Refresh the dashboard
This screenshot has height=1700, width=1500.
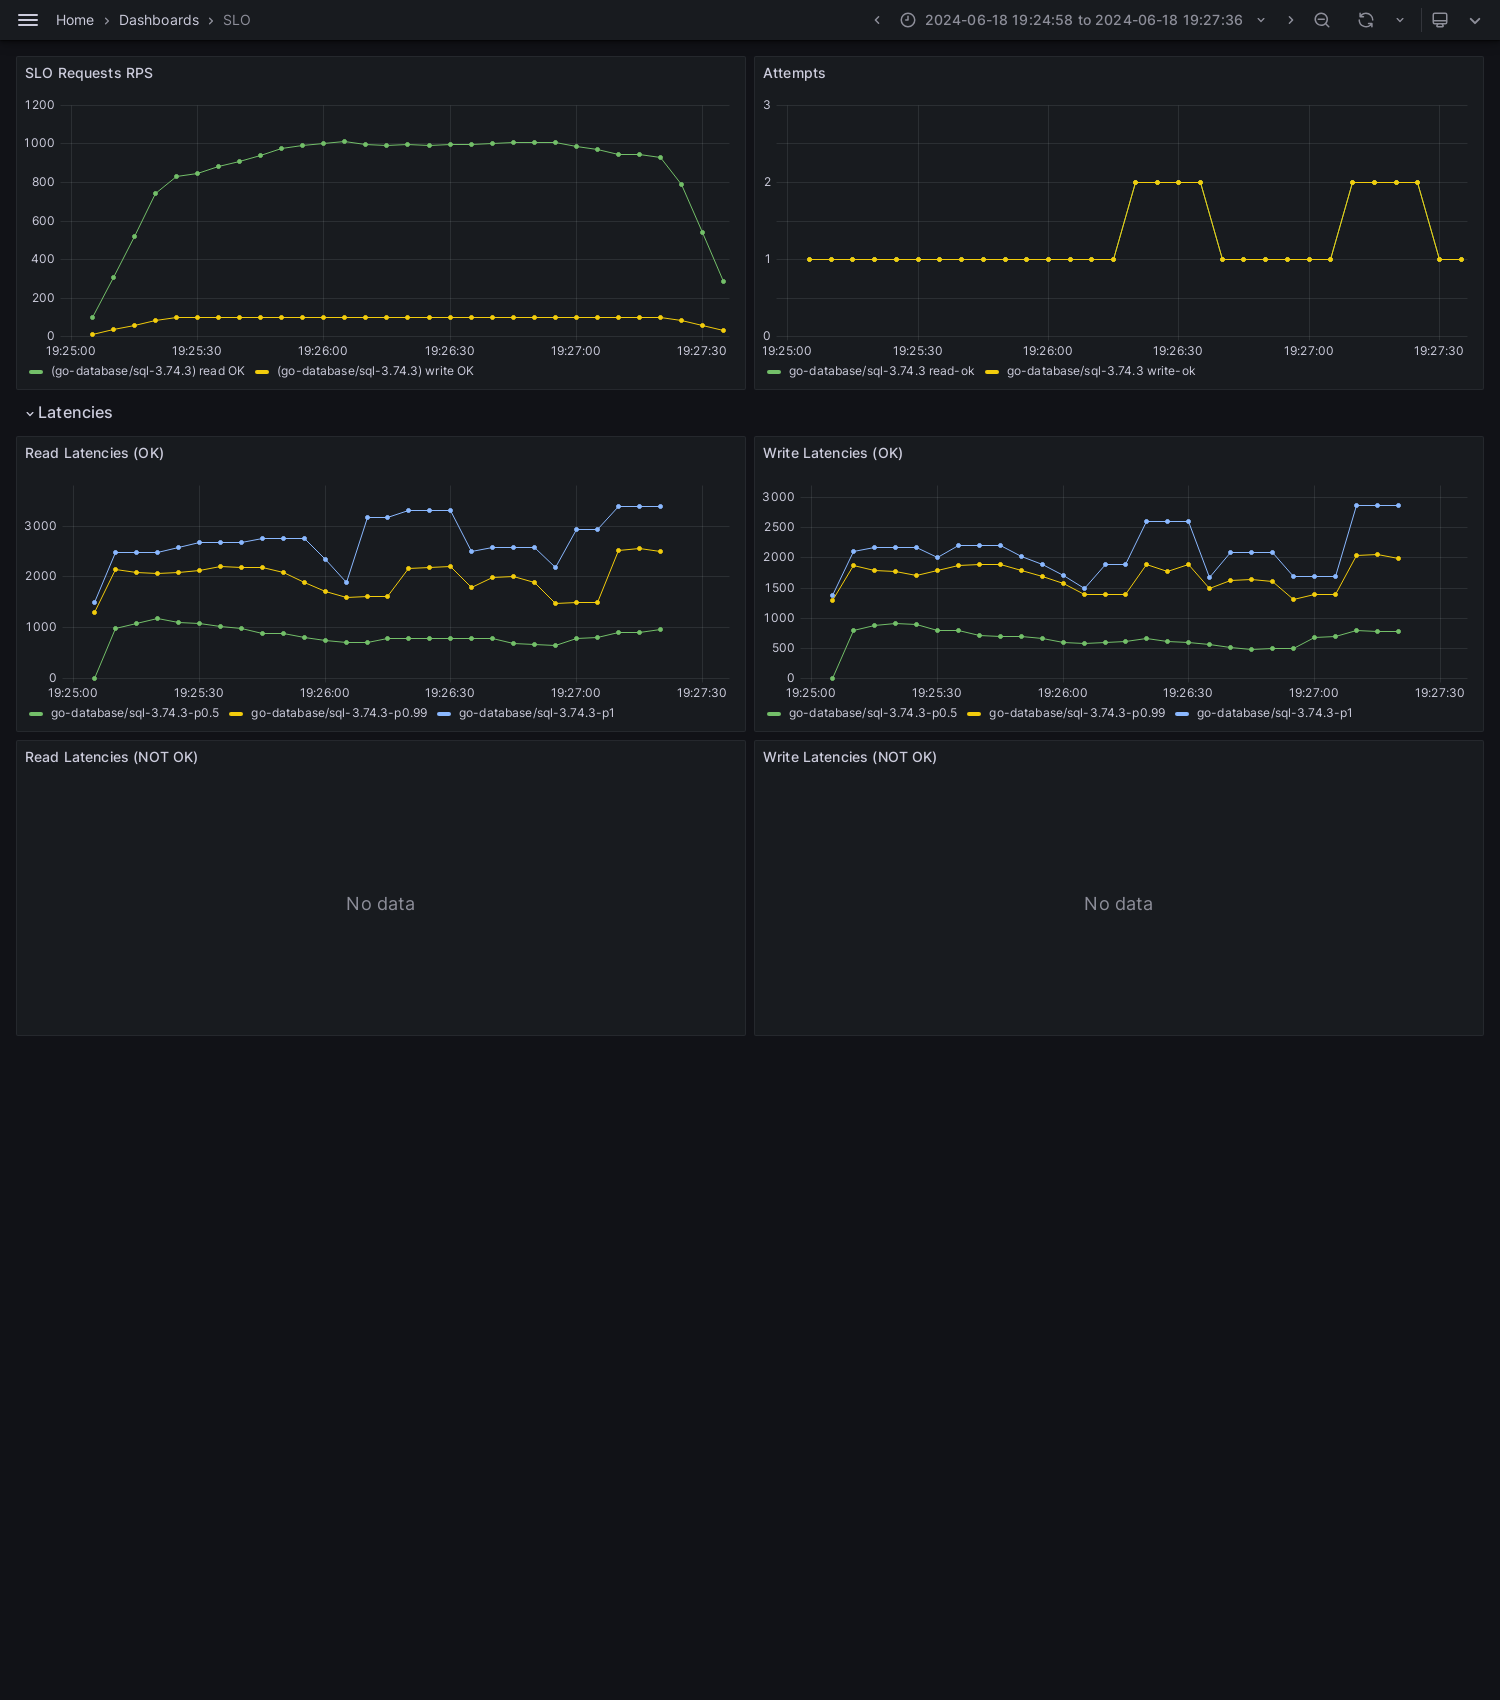coord(1366,20)
